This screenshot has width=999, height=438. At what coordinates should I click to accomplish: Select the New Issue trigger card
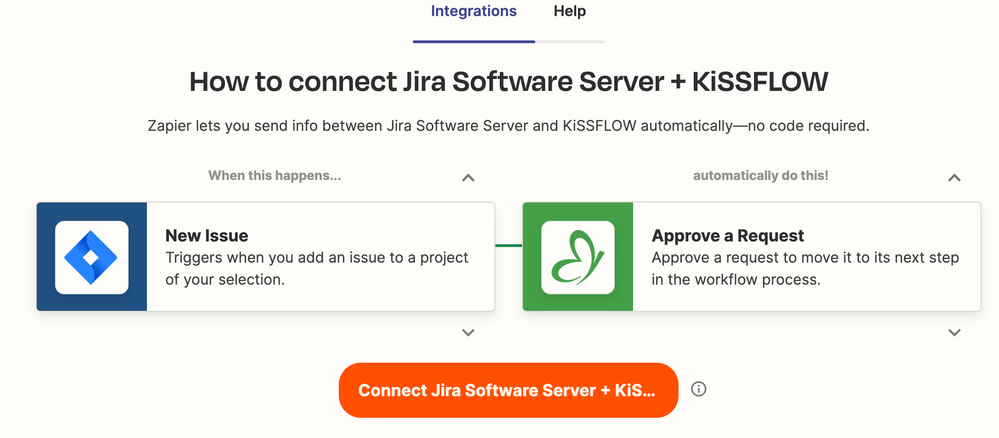coord(266,257)
